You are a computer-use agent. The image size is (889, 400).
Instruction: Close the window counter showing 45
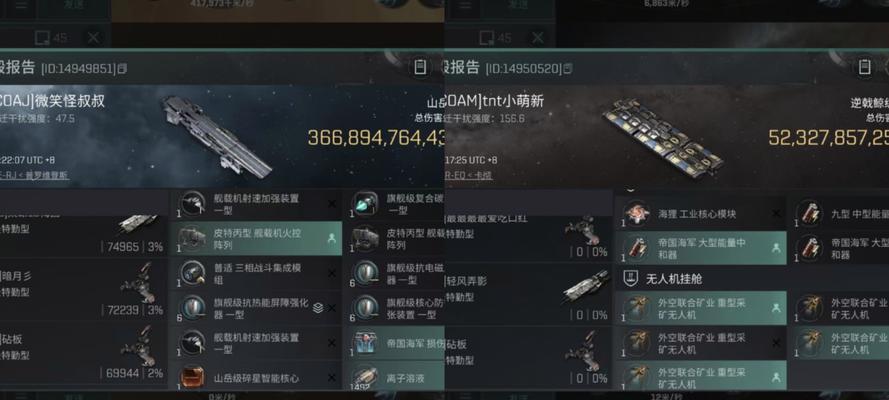[94, 38]
